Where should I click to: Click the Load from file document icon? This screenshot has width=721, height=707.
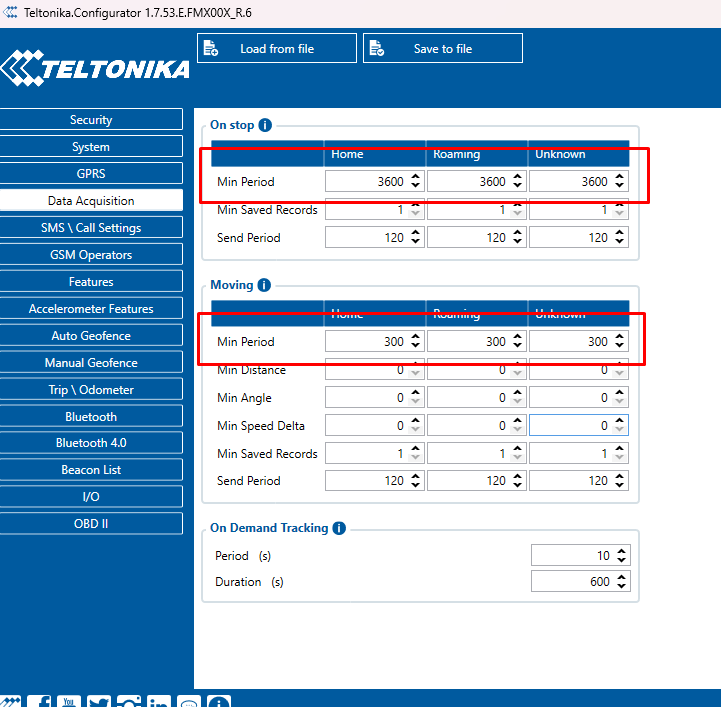click(211, 48)
